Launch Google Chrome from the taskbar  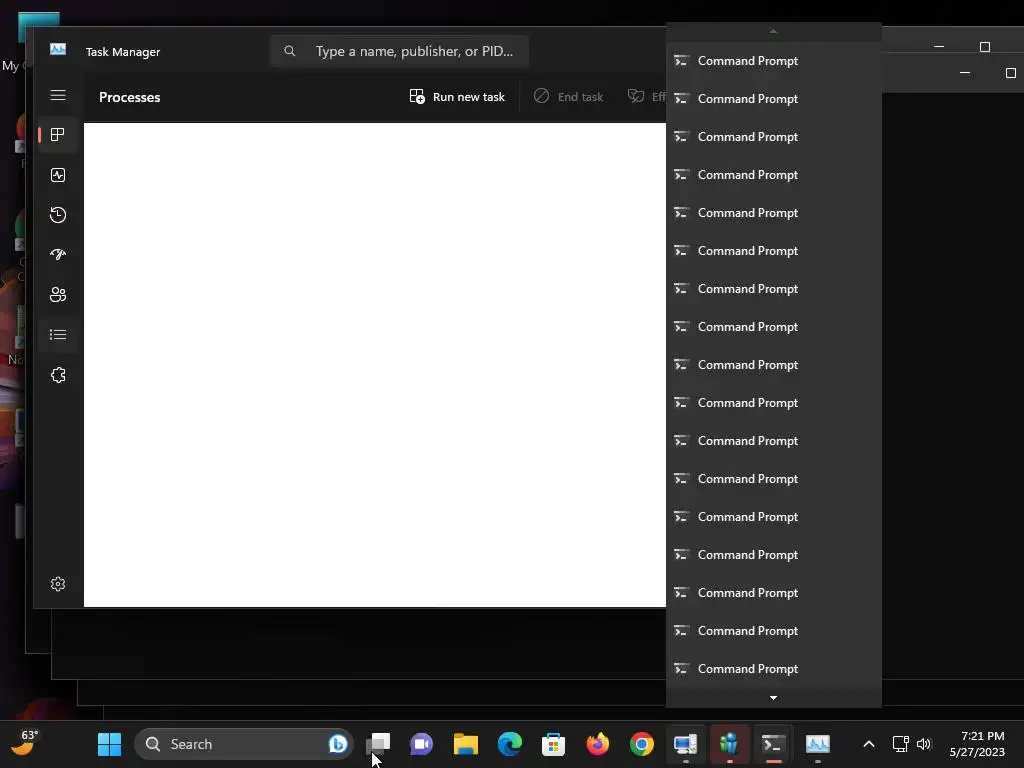(641, 744)
